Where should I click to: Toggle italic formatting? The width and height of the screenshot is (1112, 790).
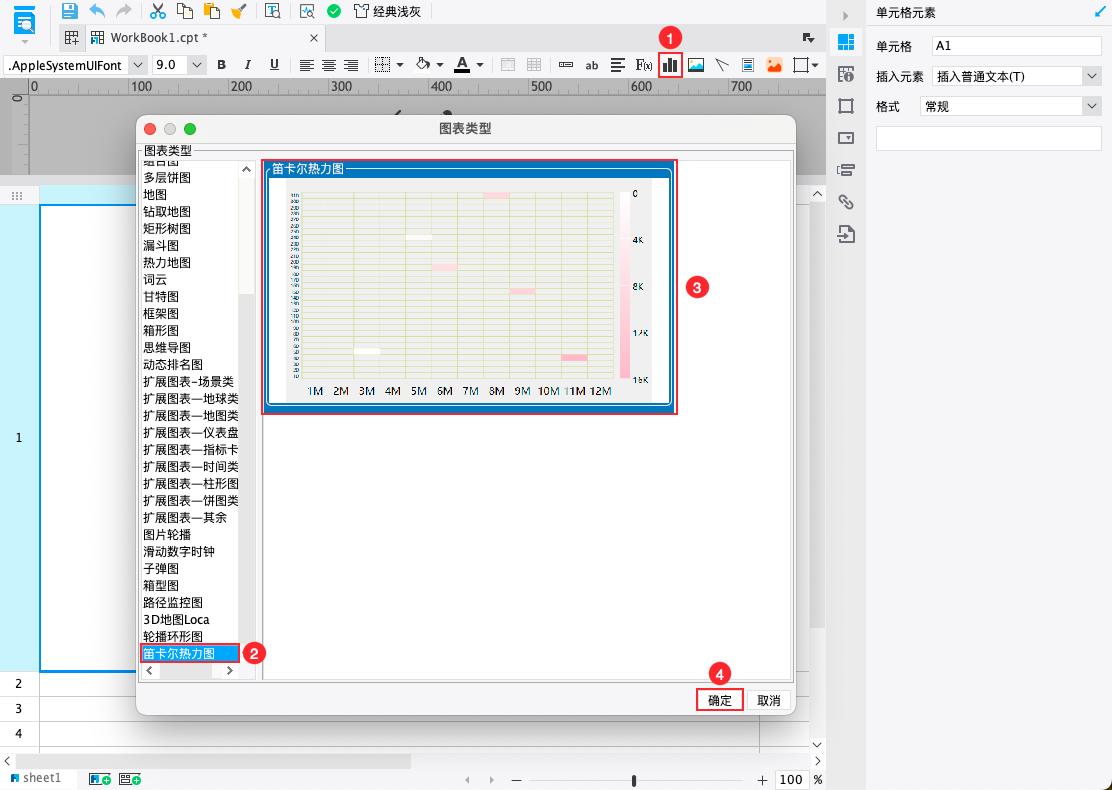coord(248,65)
